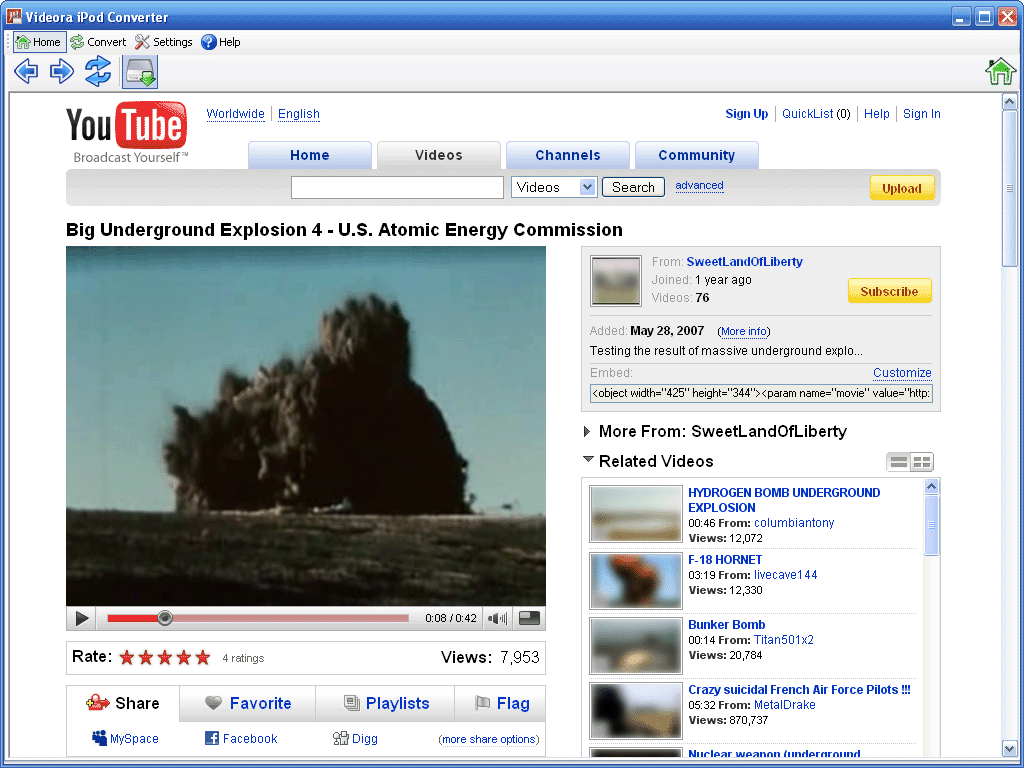This screenshot has height=768, width=1024.
Task: Share the video to MySpace
Action: 125,739
